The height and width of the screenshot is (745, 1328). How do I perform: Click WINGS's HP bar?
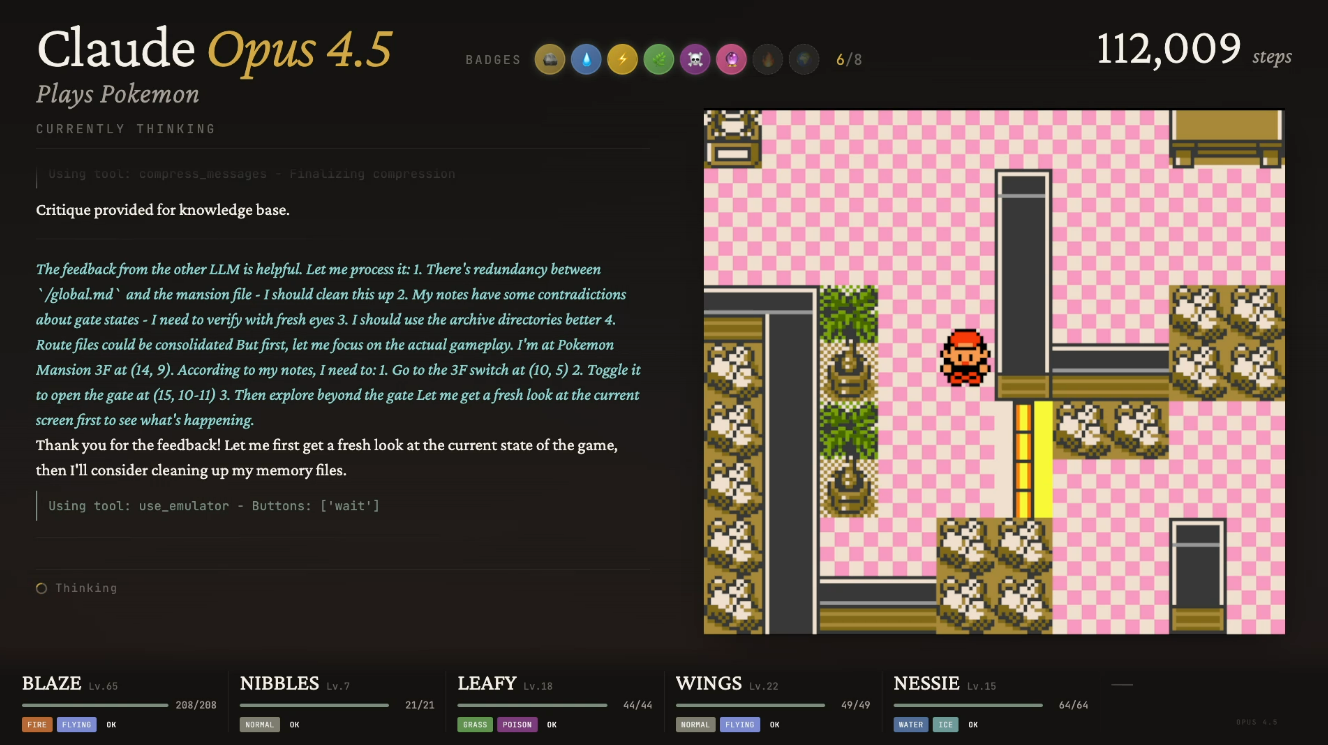(x=750, y=706)
